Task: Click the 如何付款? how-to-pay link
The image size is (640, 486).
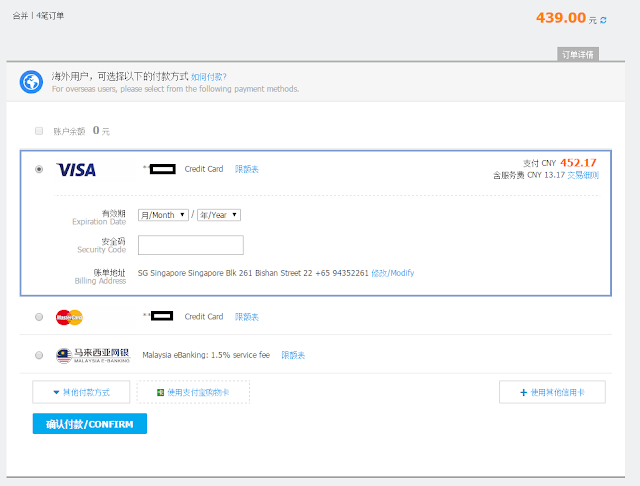Action: [x=209, y=77]
